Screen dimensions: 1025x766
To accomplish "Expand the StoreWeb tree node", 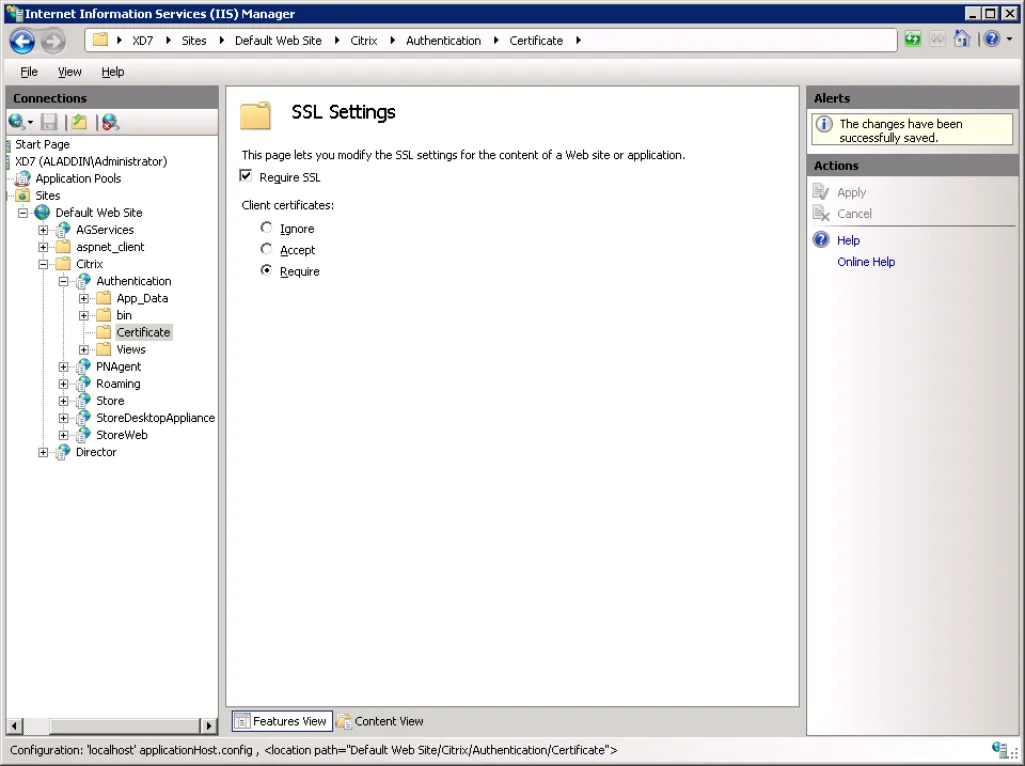I will click(63, 435).
